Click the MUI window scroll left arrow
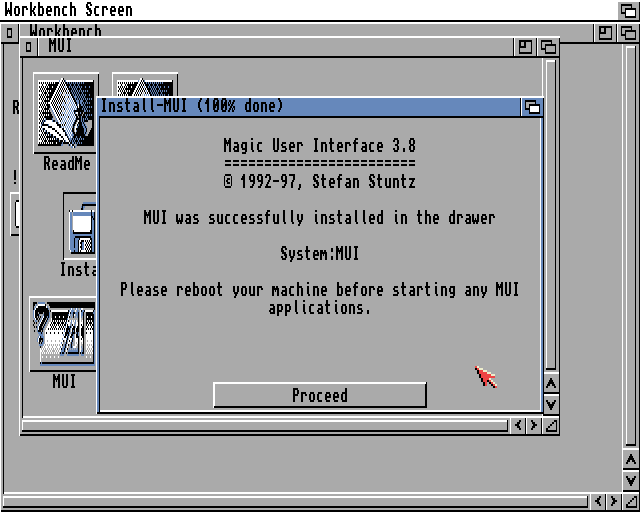 pos(518,425)
